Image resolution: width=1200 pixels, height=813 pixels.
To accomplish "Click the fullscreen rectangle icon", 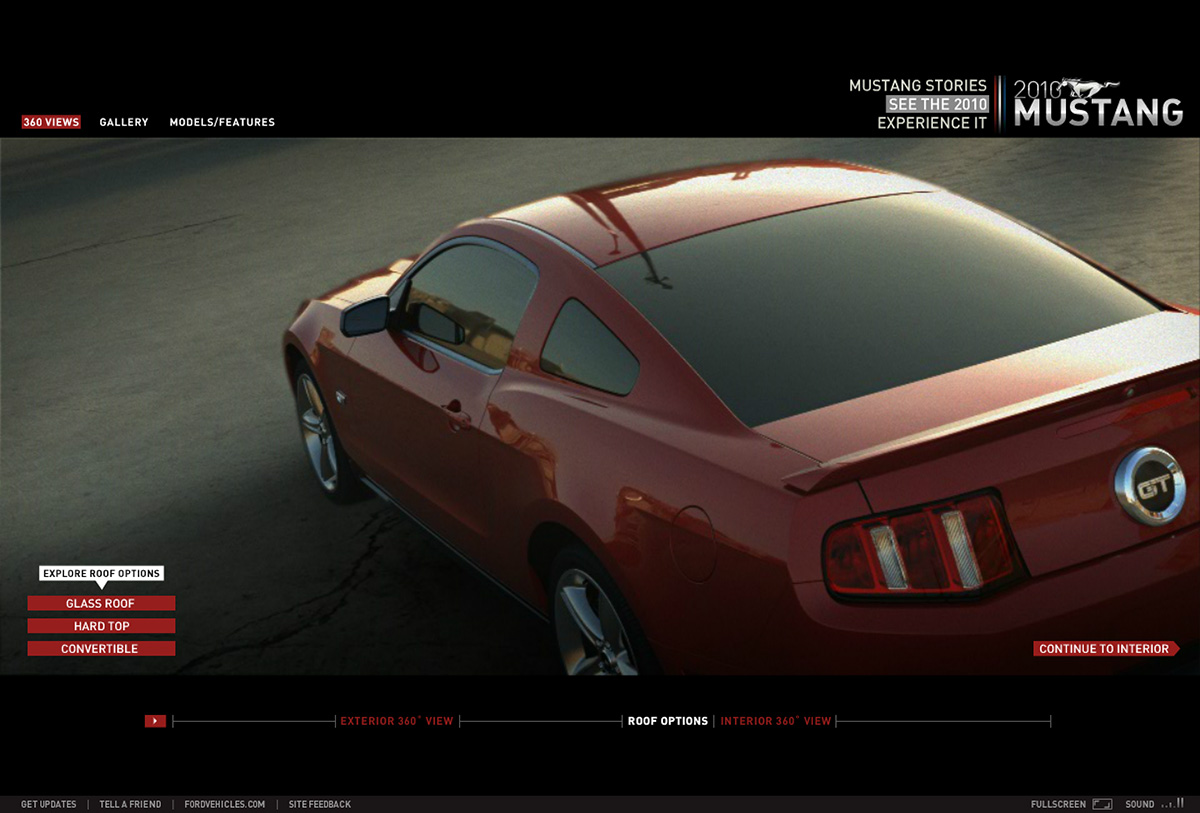I will coord(1102,804).
